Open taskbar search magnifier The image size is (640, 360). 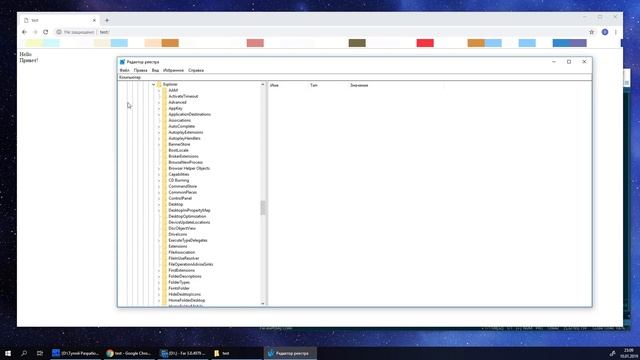(x=24, y=353)
